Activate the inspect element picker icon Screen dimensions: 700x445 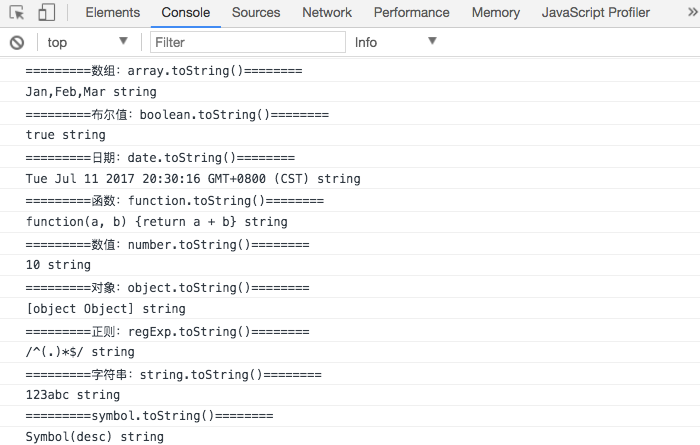tap(17, 12)
